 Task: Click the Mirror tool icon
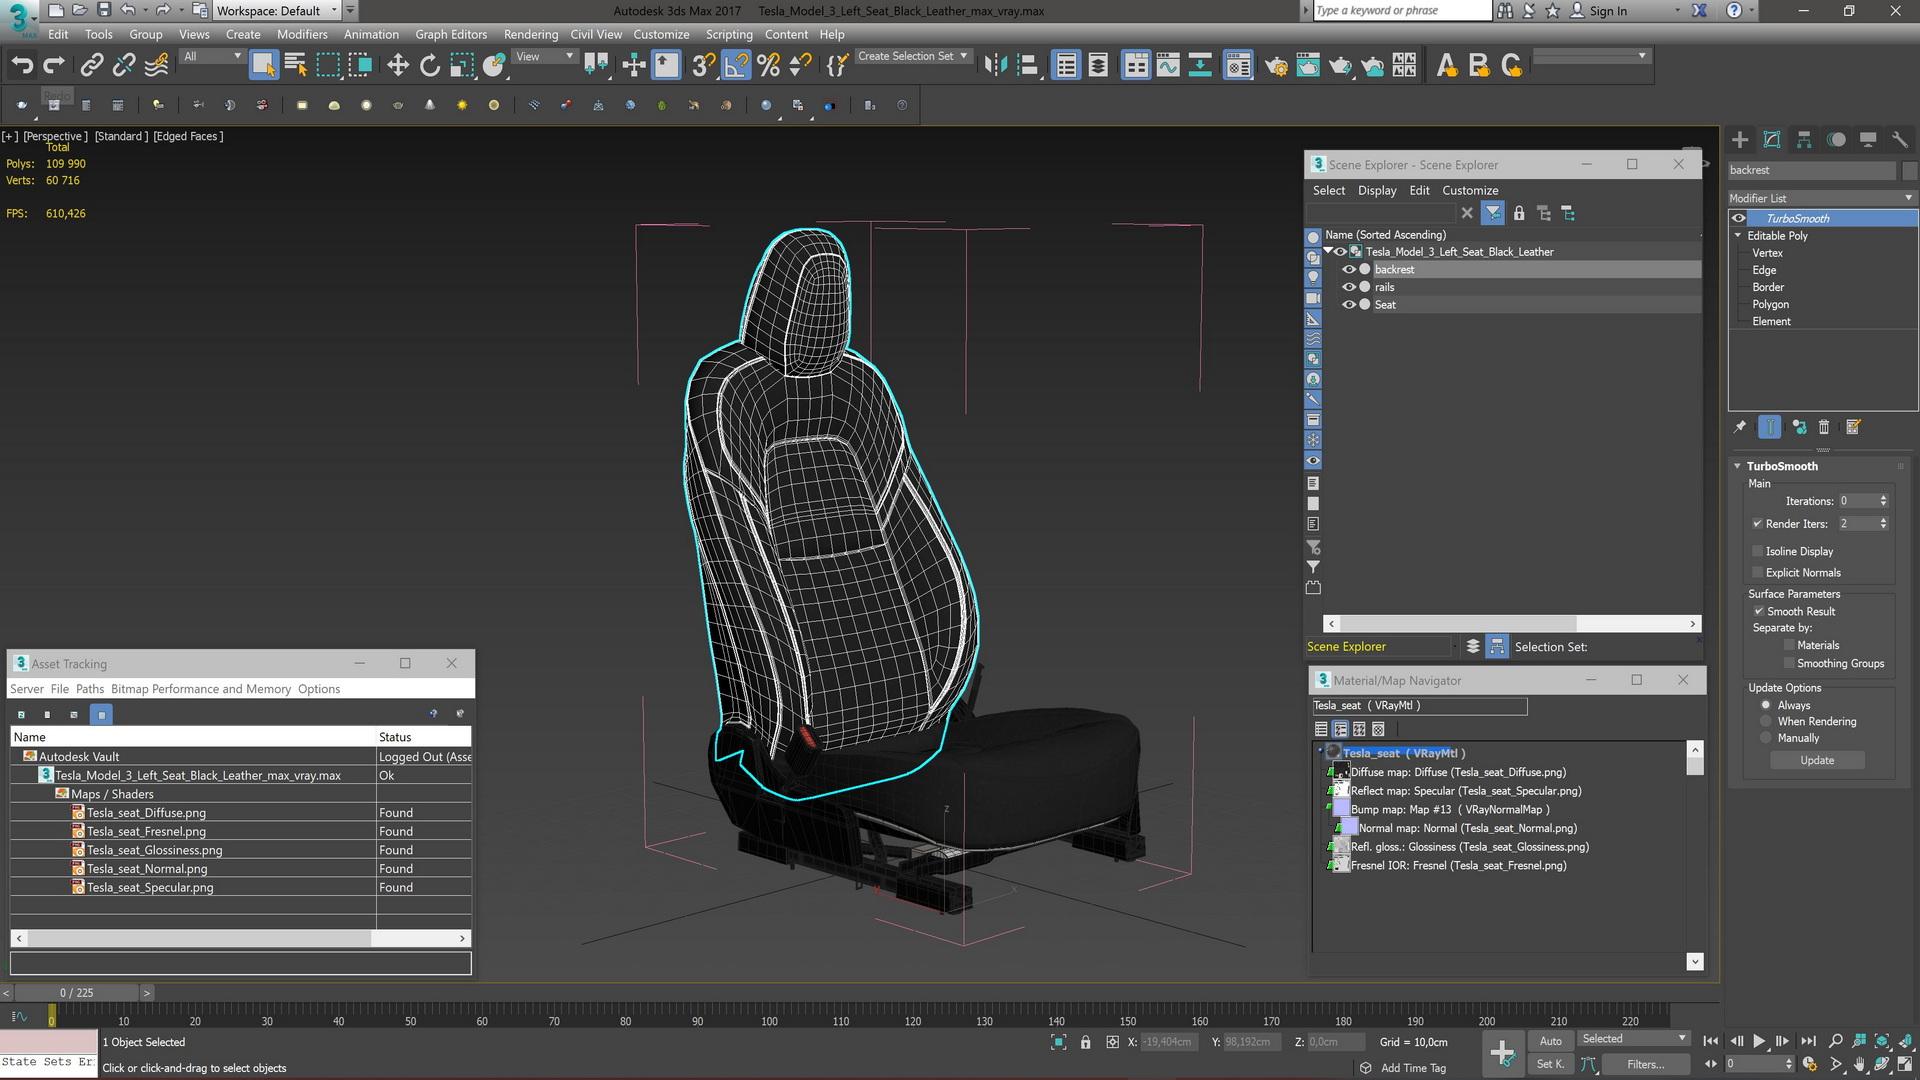click(x=995, y=66)
